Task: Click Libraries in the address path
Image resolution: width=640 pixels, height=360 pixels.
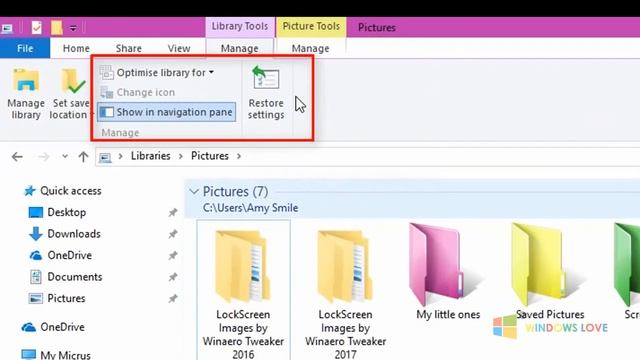Action: click(x=151, y=156)
